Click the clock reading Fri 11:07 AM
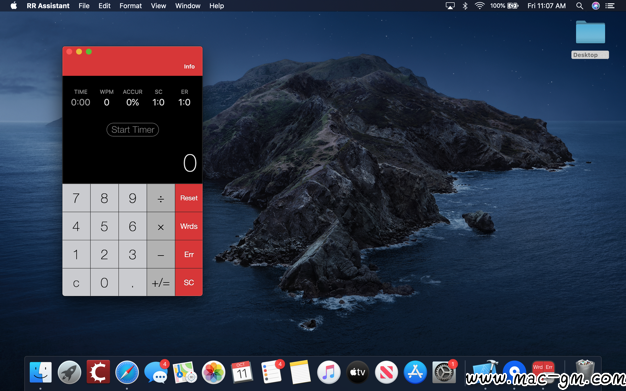Image resolution: width=626 pixels, height=391 pixels. [547, 6]
